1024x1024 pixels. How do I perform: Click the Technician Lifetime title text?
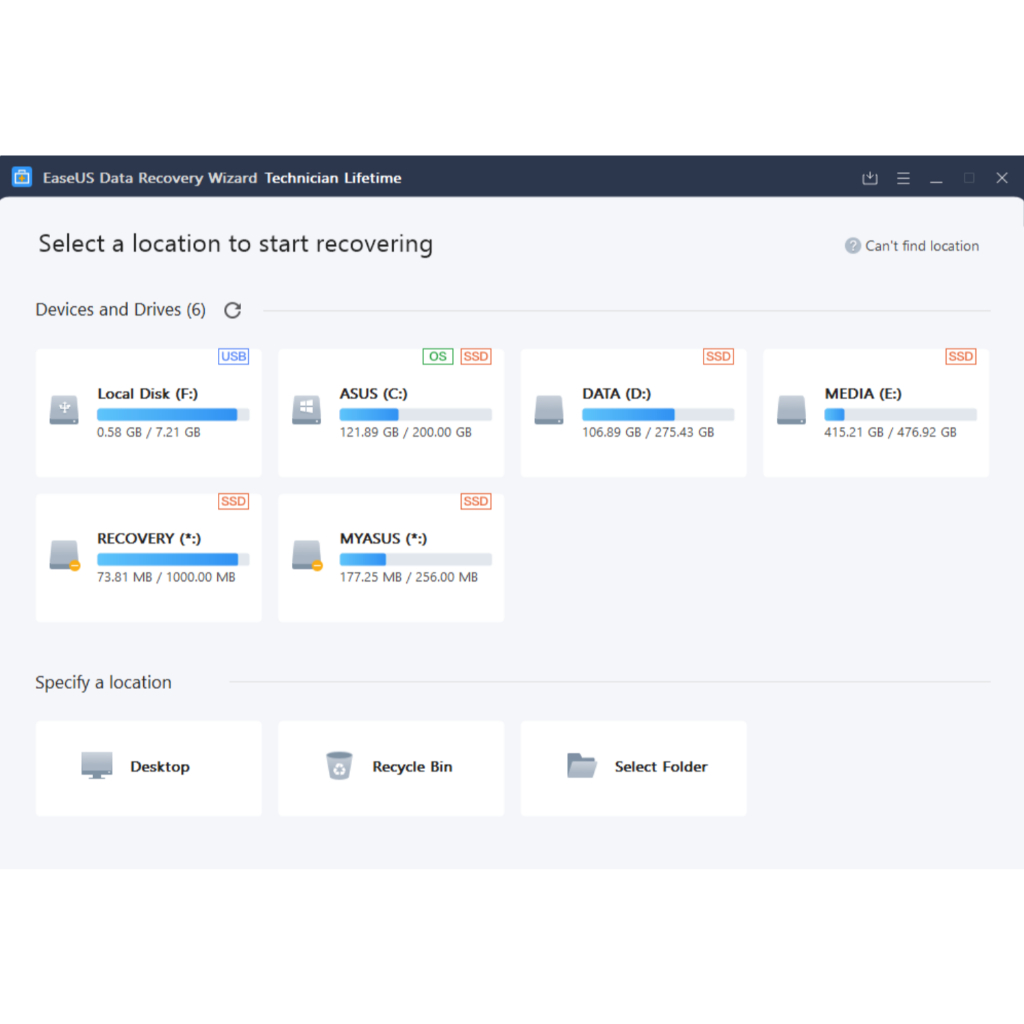coord(332,178)
